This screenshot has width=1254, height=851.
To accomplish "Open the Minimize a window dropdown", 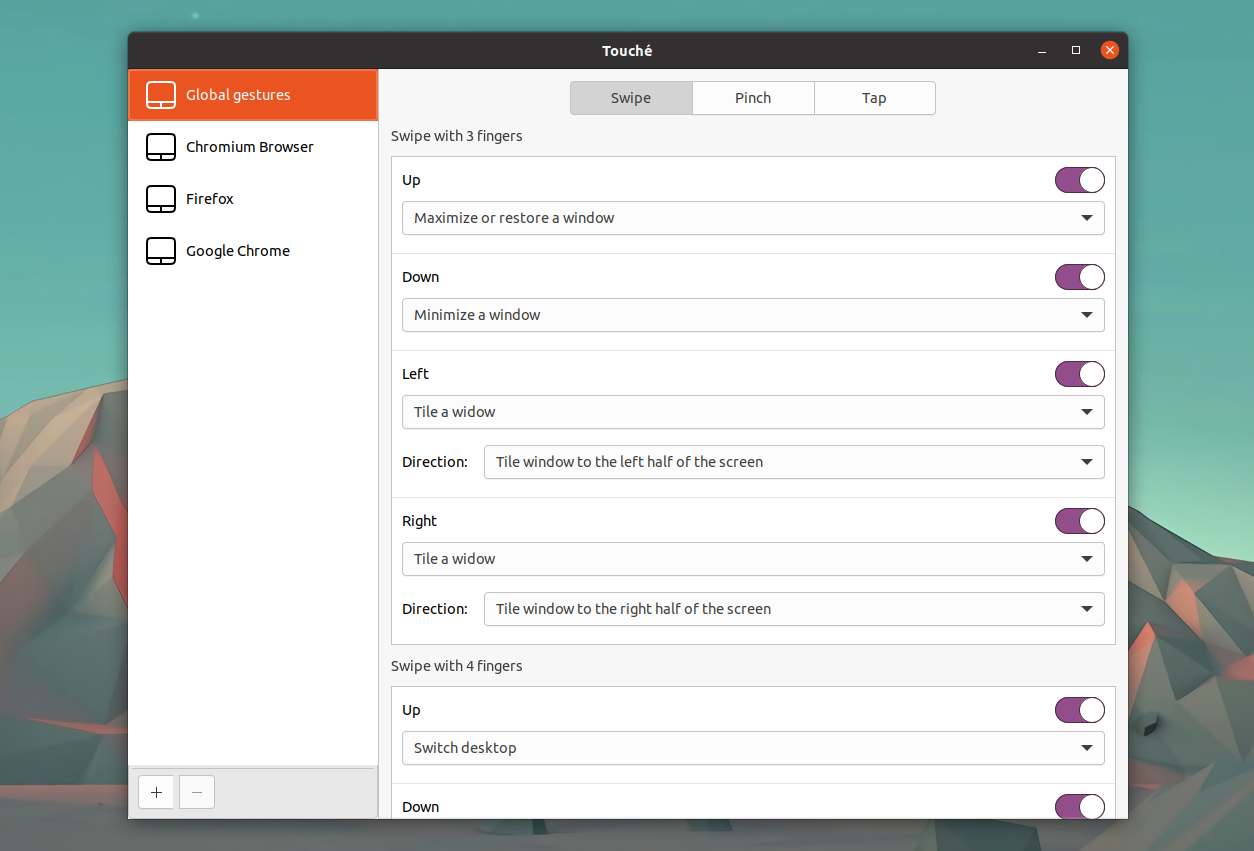I will coord(752,314).
